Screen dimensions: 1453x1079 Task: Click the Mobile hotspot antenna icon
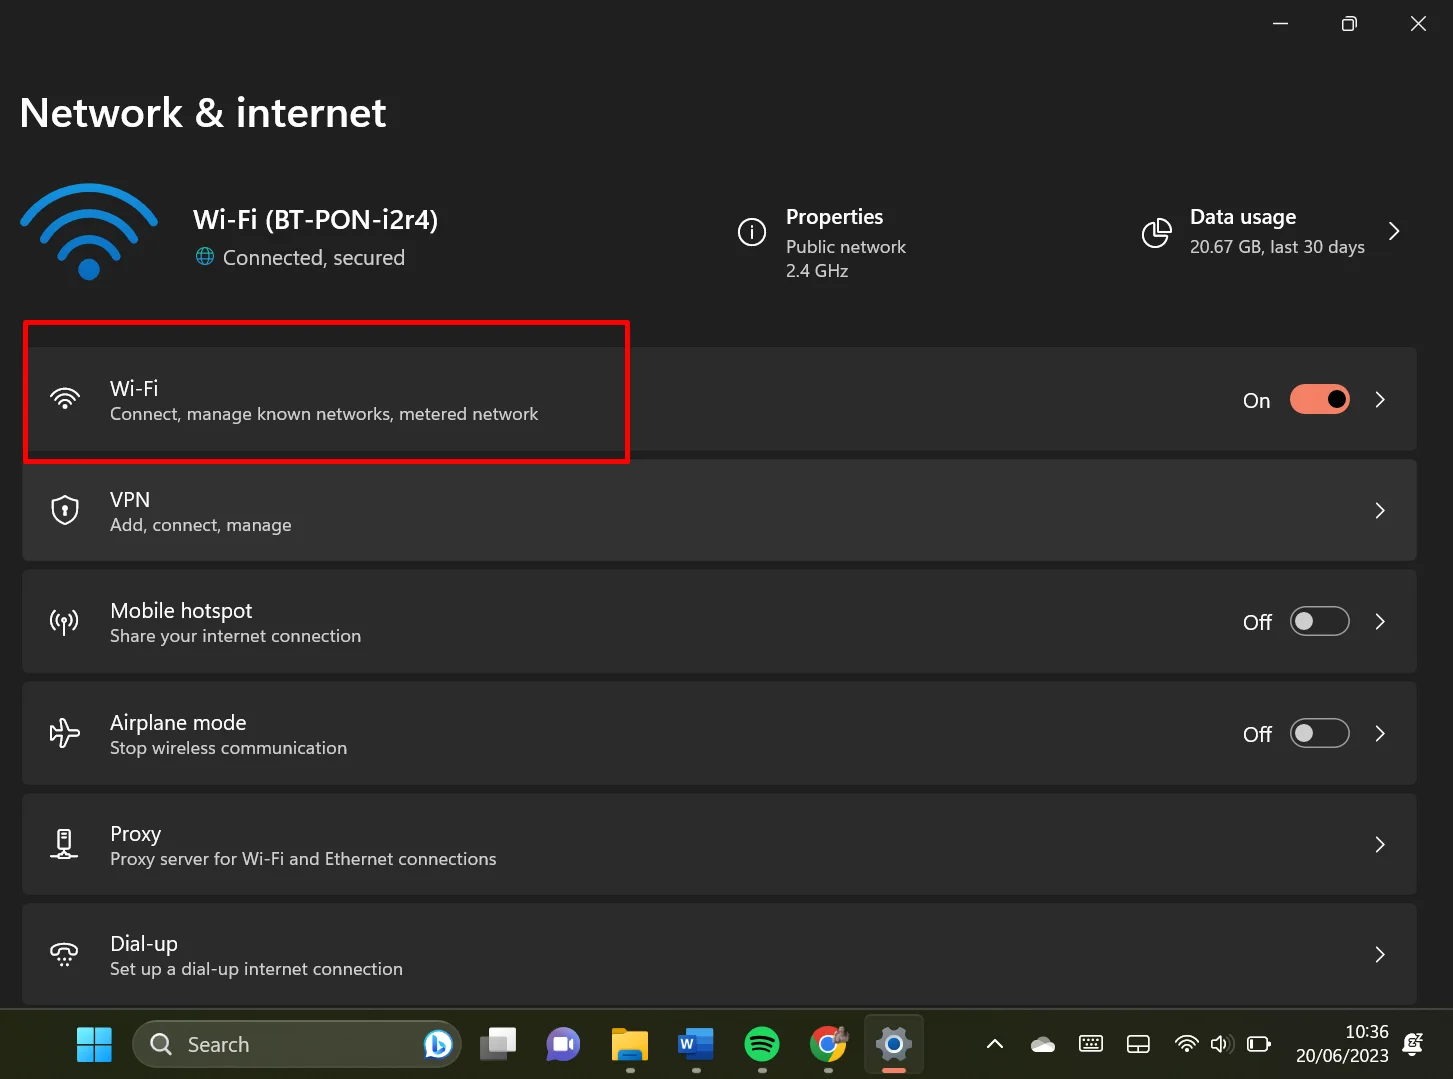65,622
